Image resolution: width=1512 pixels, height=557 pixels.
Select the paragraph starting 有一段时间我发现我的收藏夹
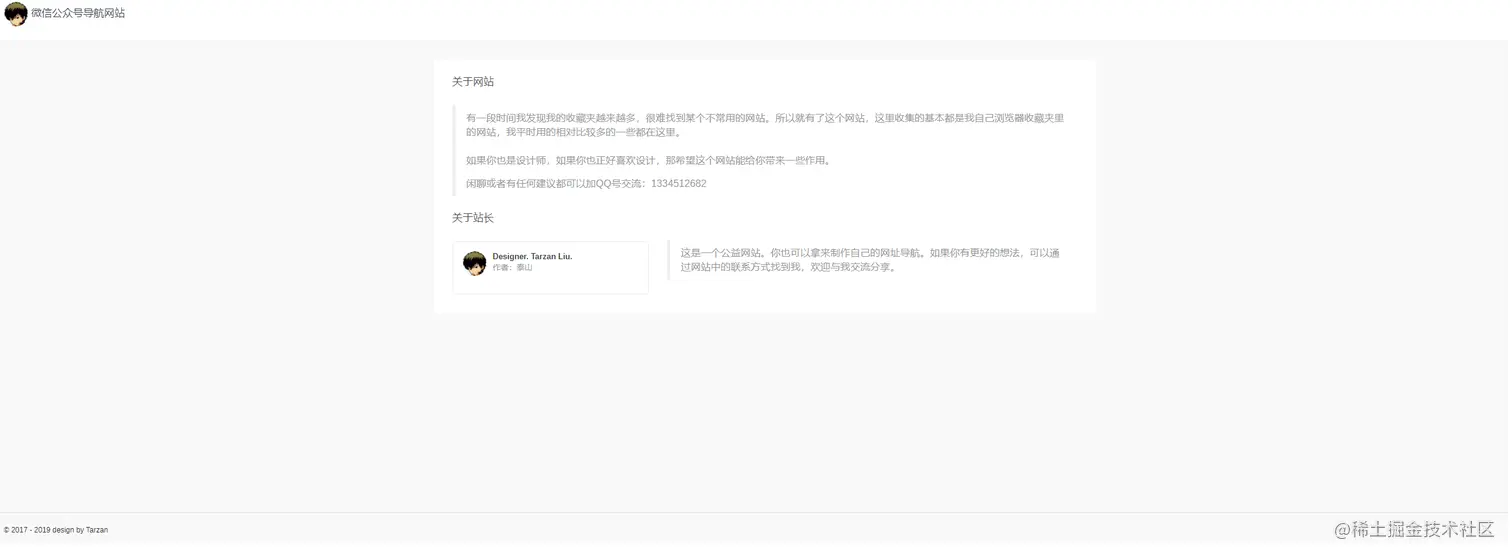(765, 125)
